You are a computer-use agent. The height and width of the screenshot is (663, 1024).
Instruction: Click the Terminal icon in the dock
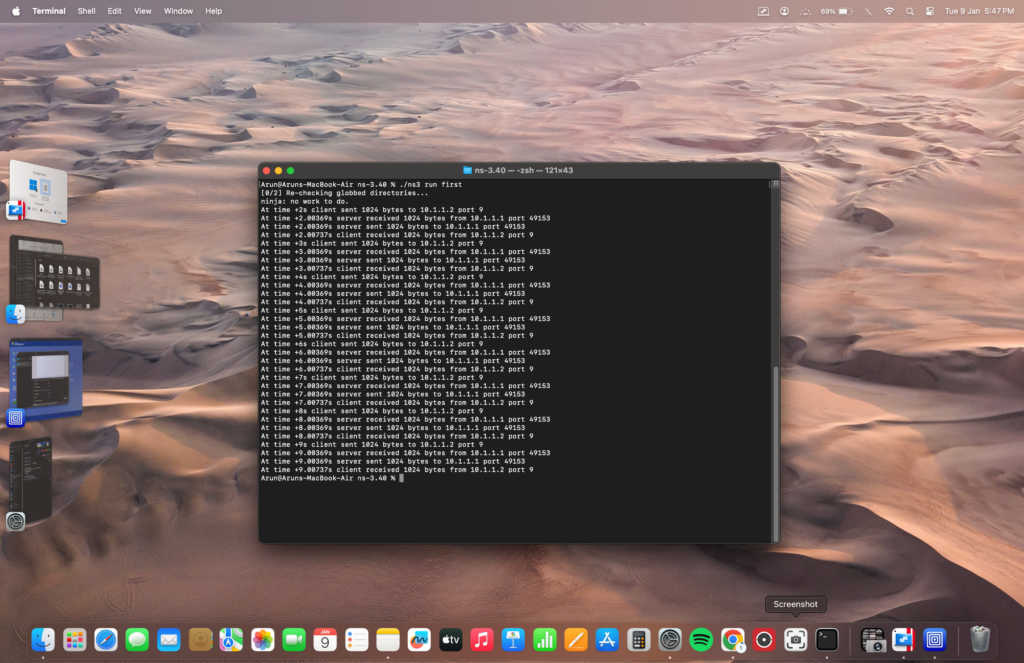[827, 640]
